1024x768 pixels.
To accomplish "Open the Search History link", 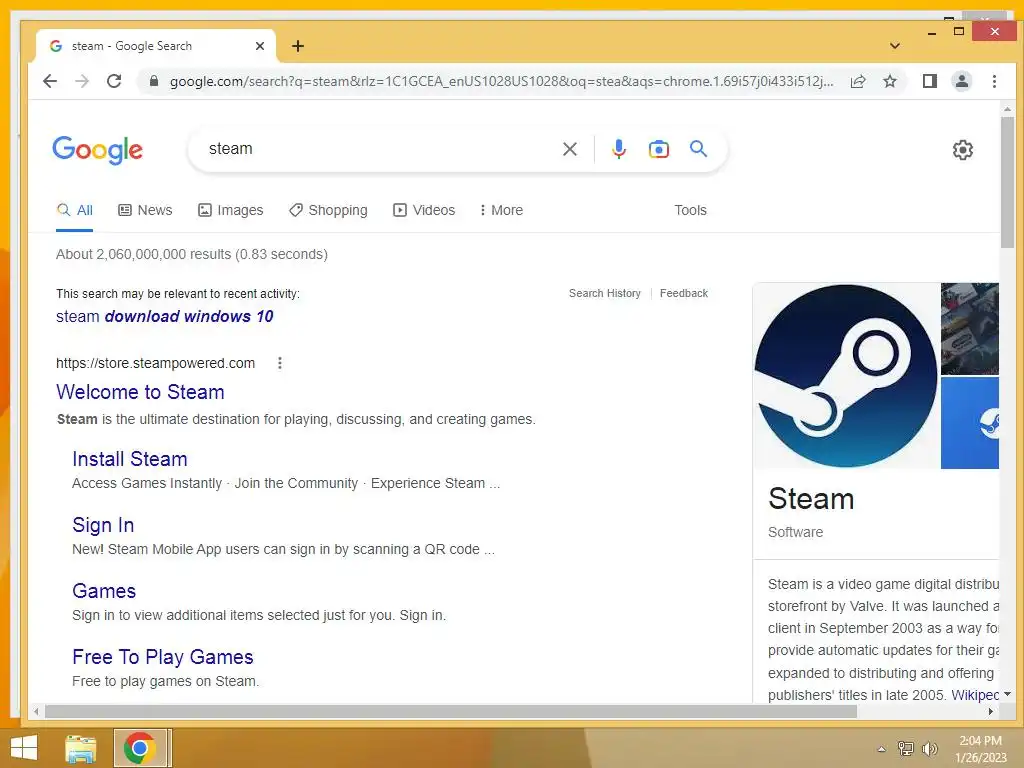I will pos(605,293).
